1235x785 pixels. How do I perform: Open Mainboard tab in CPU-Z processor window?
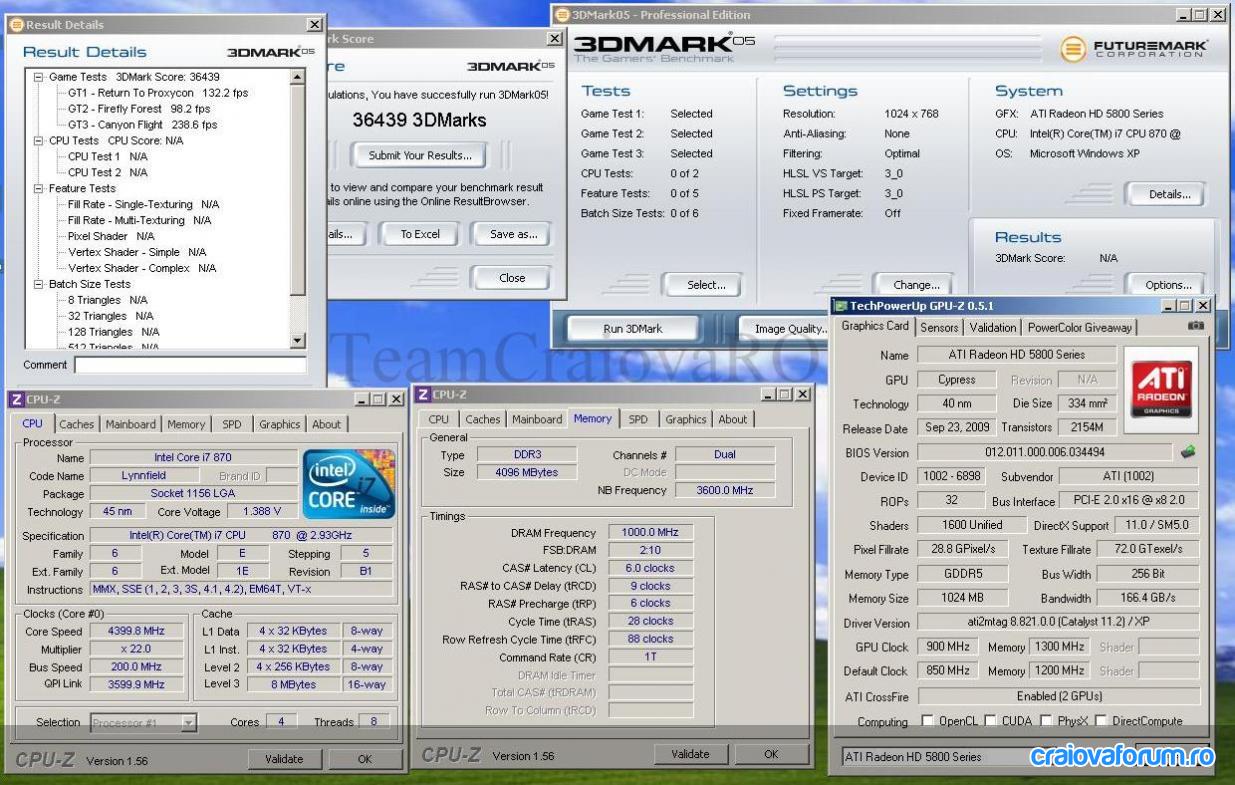(131, 424)
